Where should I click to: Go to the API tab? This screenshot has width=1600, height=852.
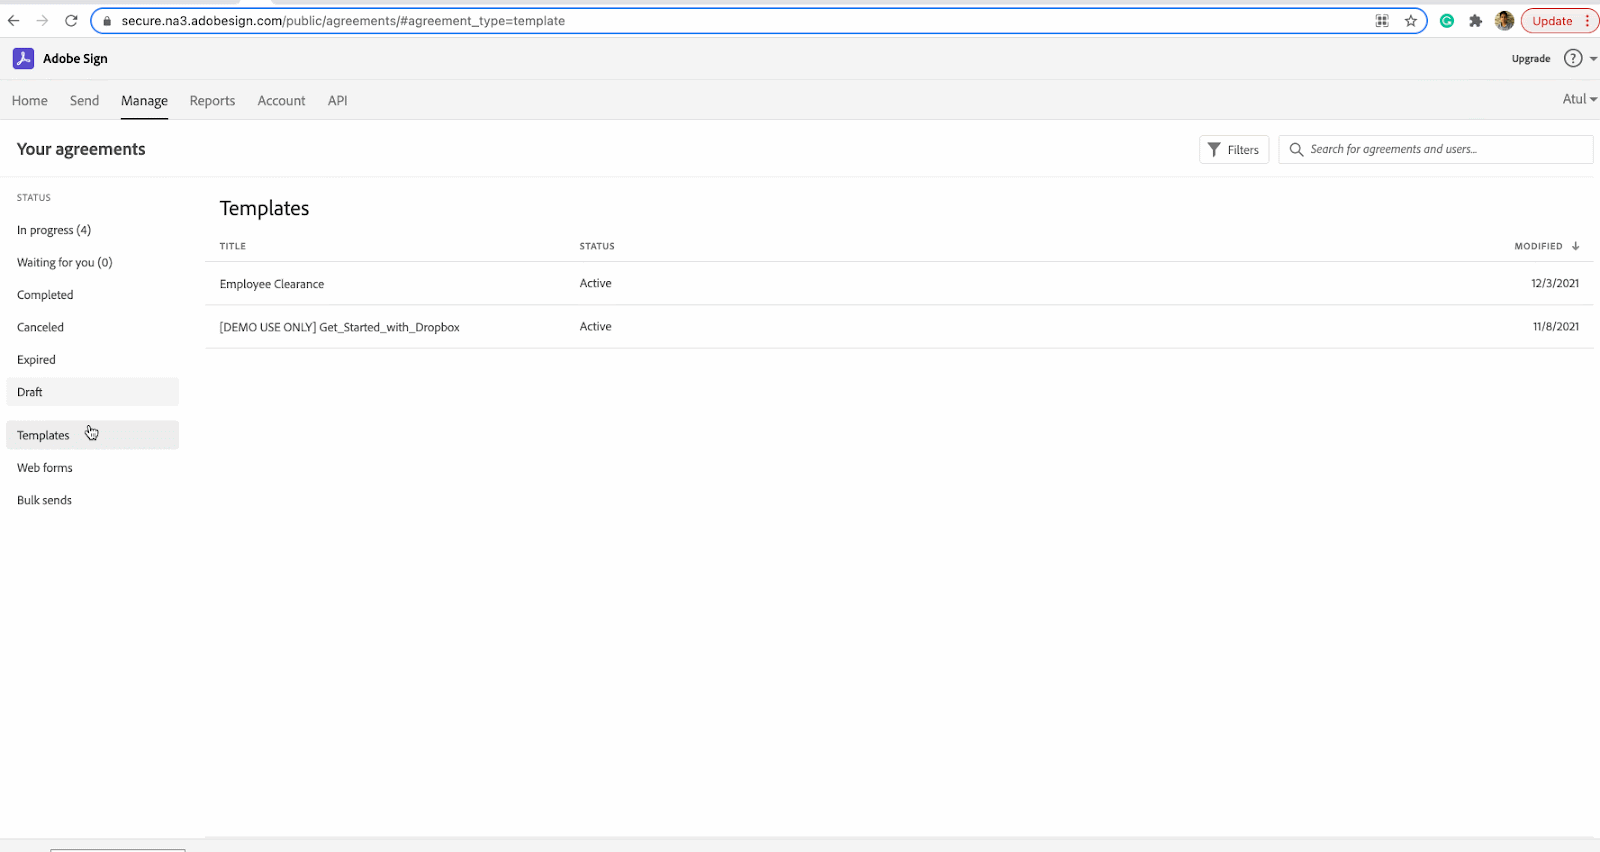click(x=338, y=101)
